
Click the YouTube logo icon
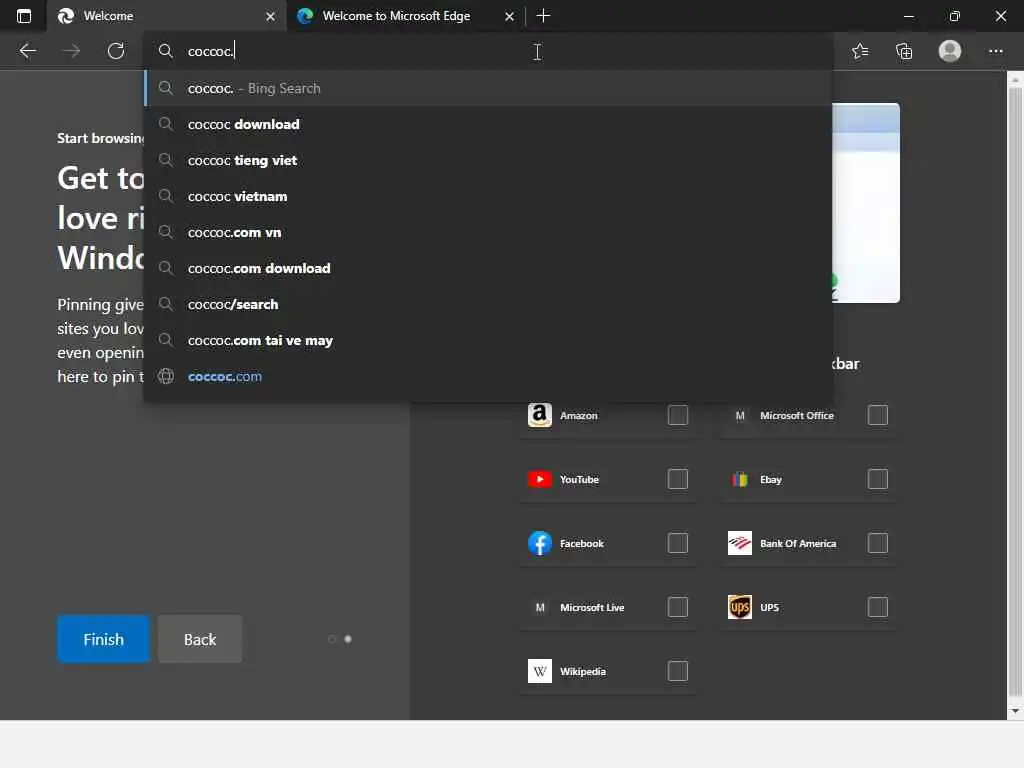click(539, 479)
